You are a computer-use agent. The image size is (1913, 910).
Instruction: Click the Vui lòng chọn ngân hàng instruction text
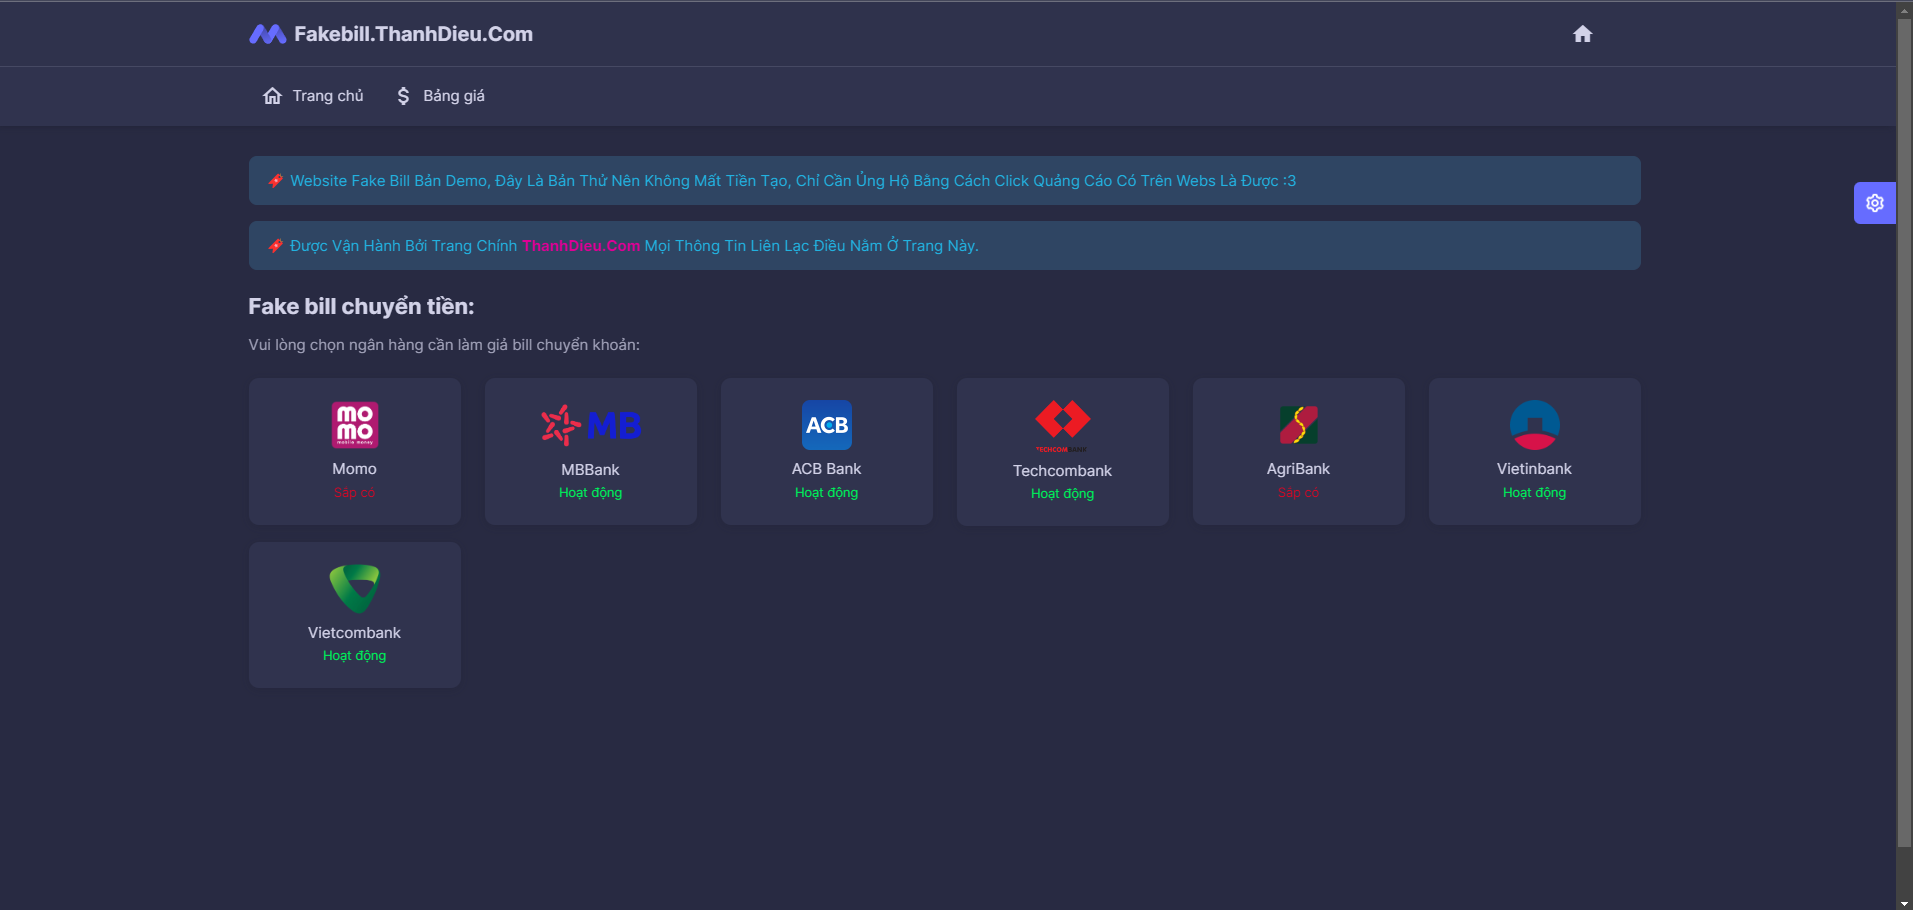(x=444, y=345)
